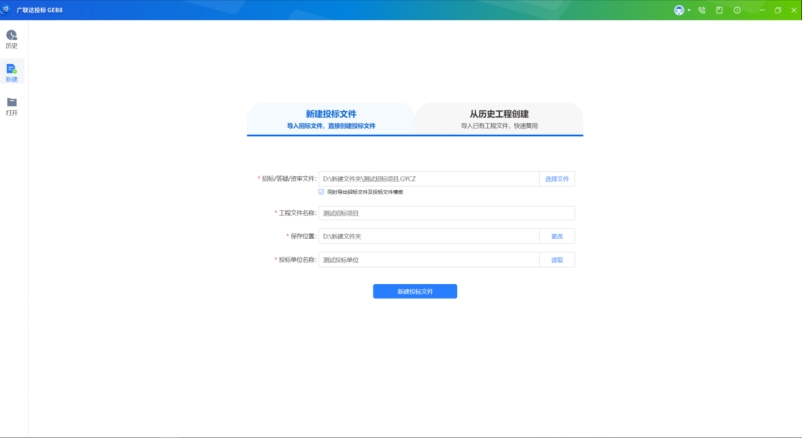Click the clipboard icon in title bar
Screen dimensions: 803x438
point(719,10)
